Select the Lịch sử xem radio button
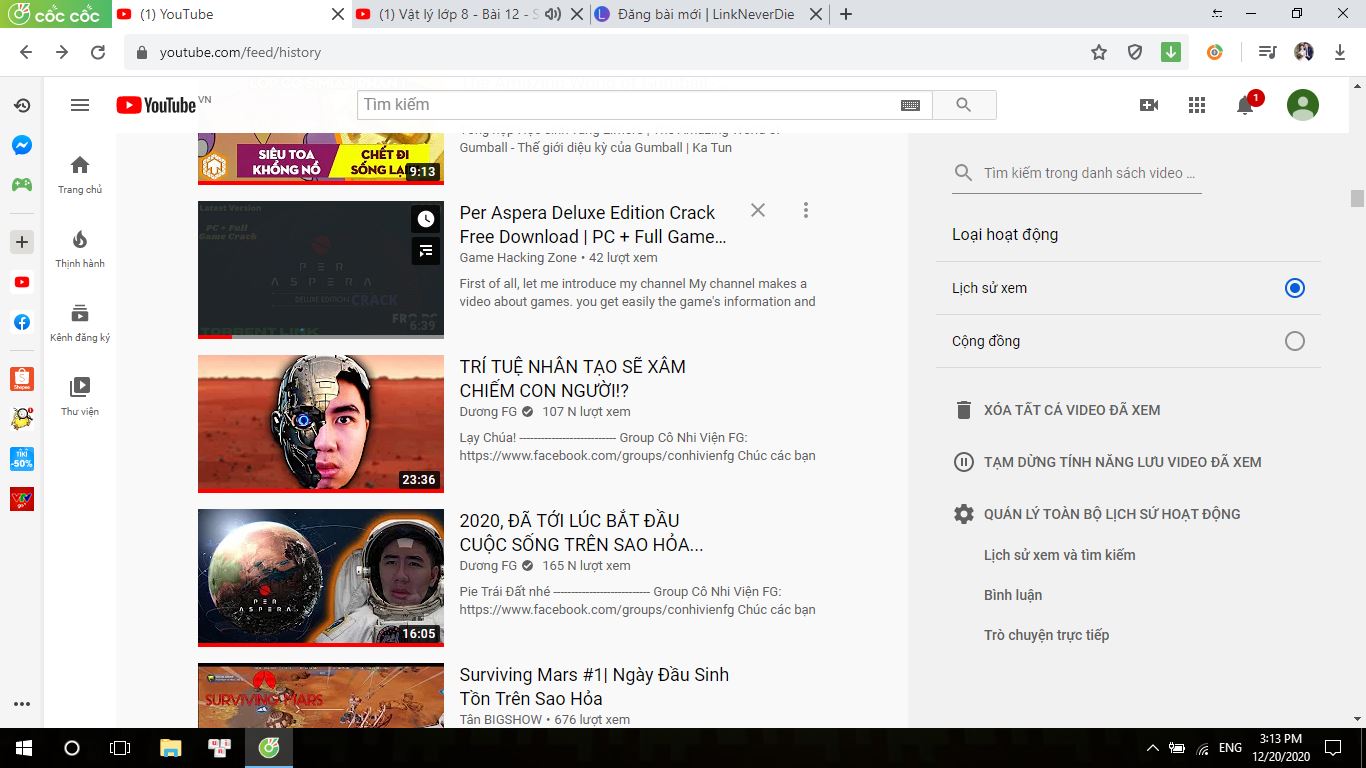Viewport: 1366px width, 768px height. [1294, 288]
